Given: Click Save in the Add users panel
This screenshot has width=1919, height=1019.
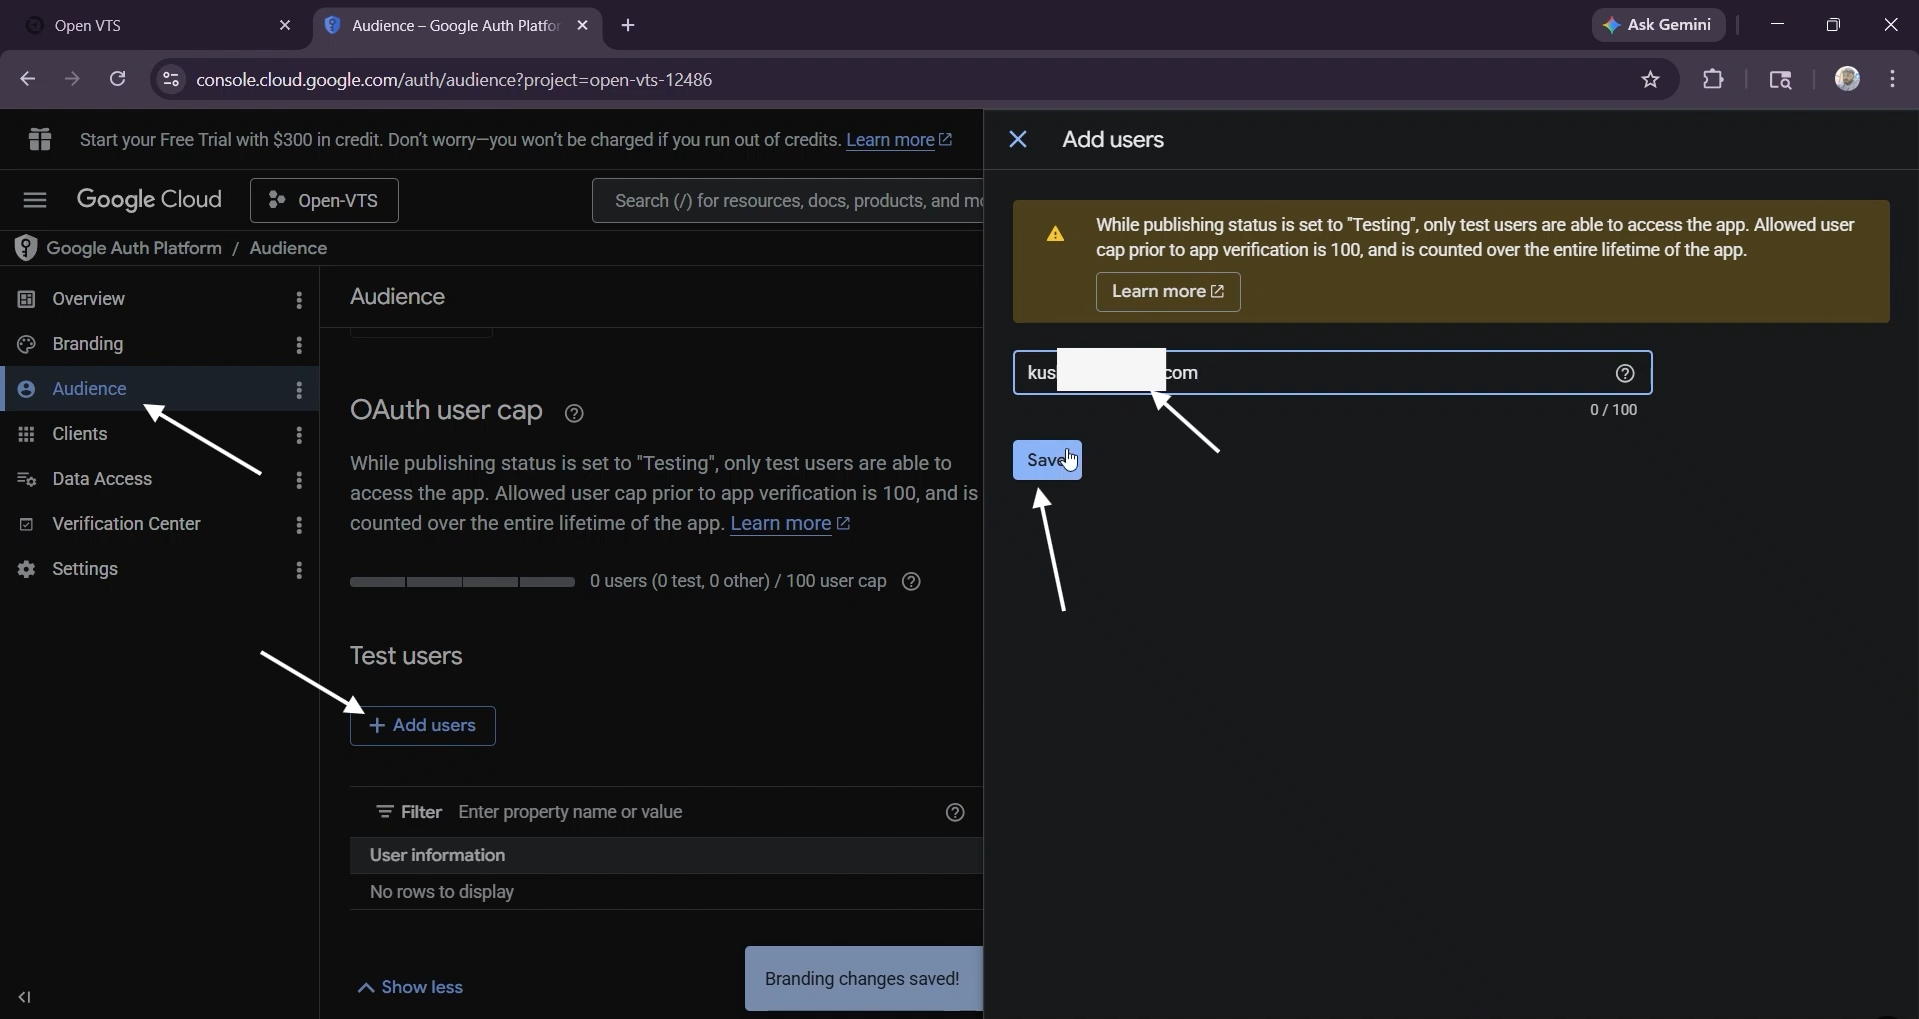Looking at the screenshot, I should click(1047, 460).
